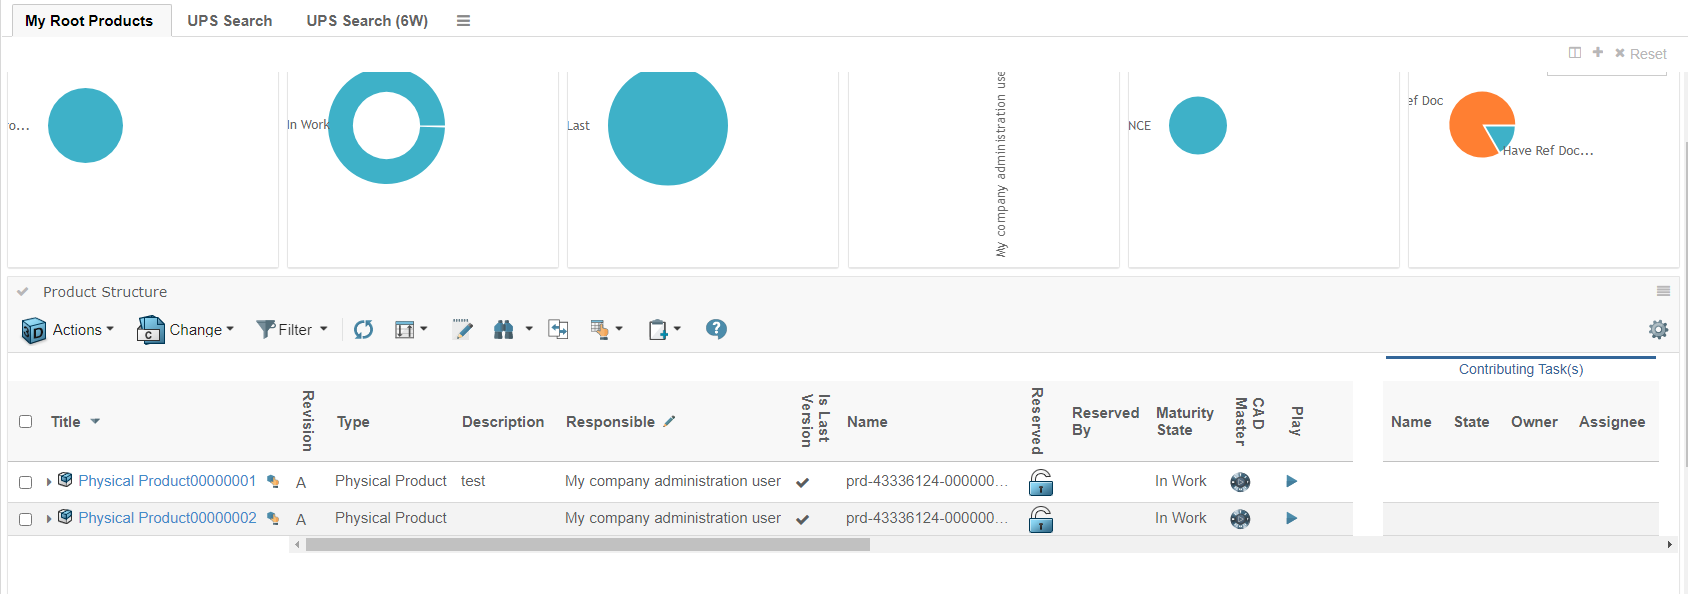Open the Actions dropdown menu
Screen dimensions: 1688x594
(69, 330)
